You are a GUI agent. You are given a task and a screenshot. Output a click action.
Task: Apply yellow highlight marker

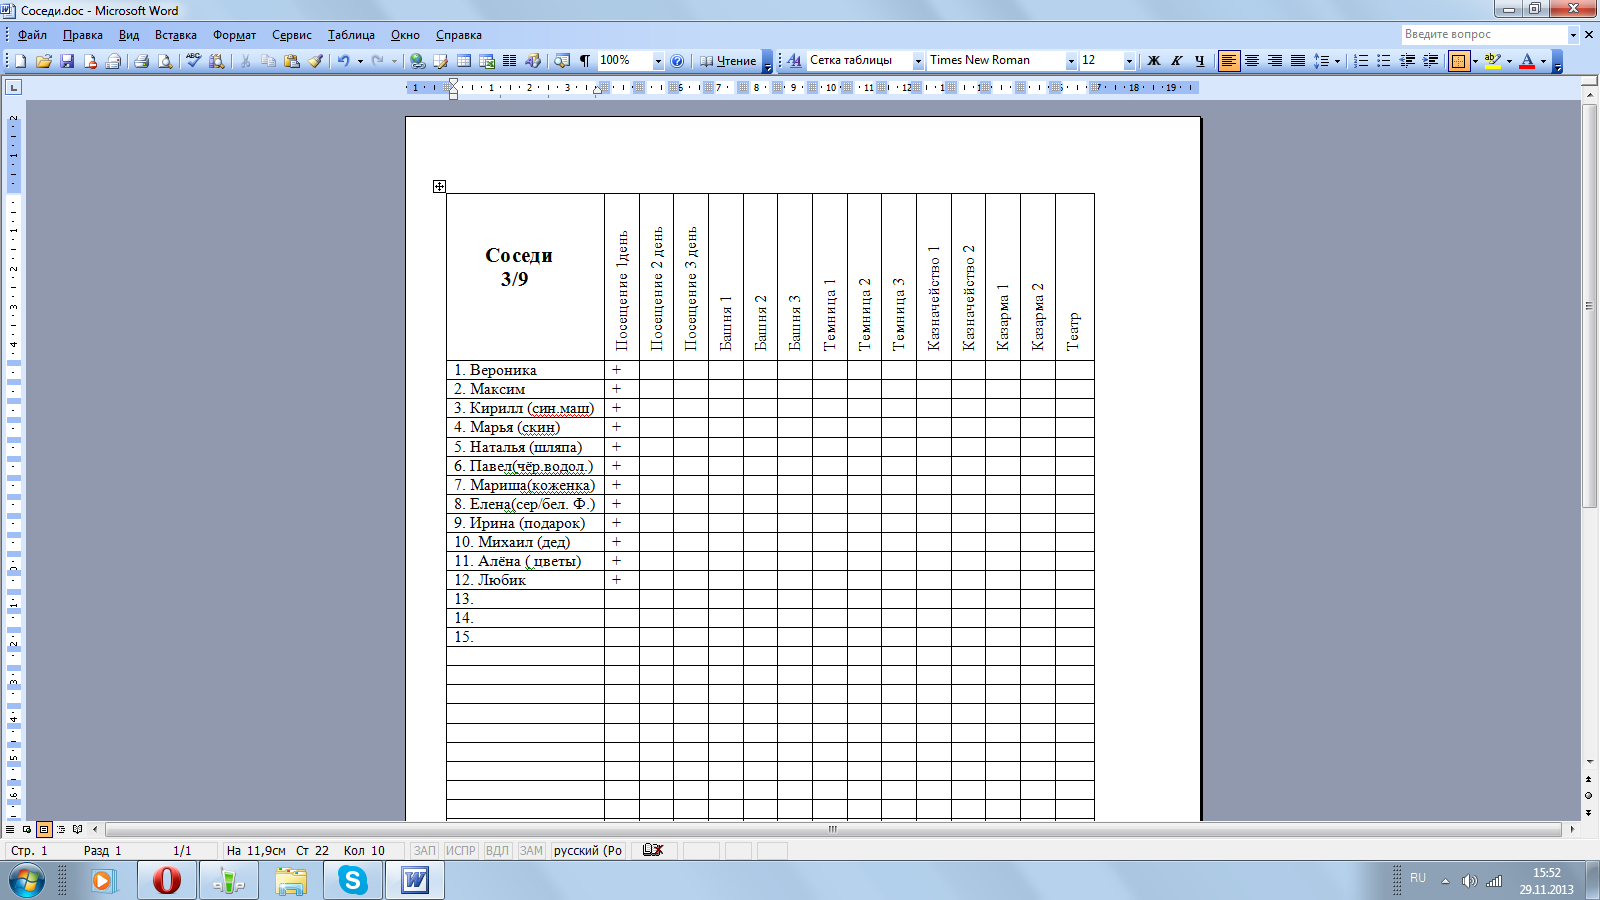pyautogui.click(x=1492, y=61)
